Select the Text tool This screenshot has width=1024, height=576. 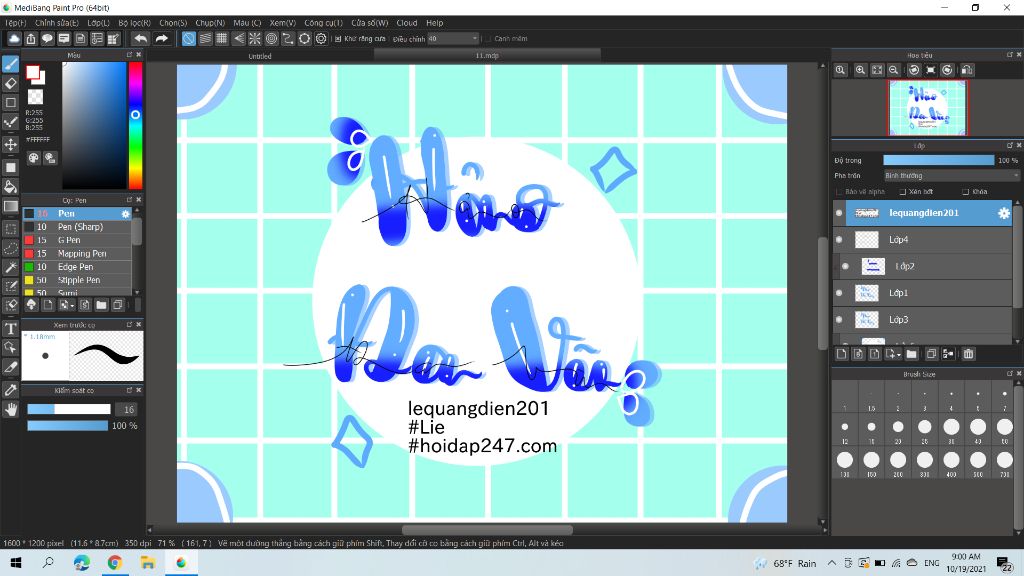click(x=10, y=328)
